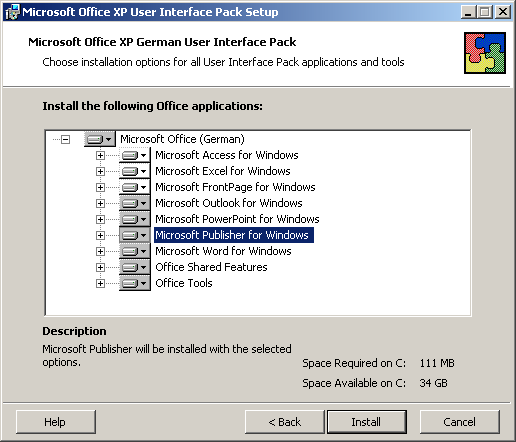Expand the Microsoft Access for Windows node

coord(100,155)
